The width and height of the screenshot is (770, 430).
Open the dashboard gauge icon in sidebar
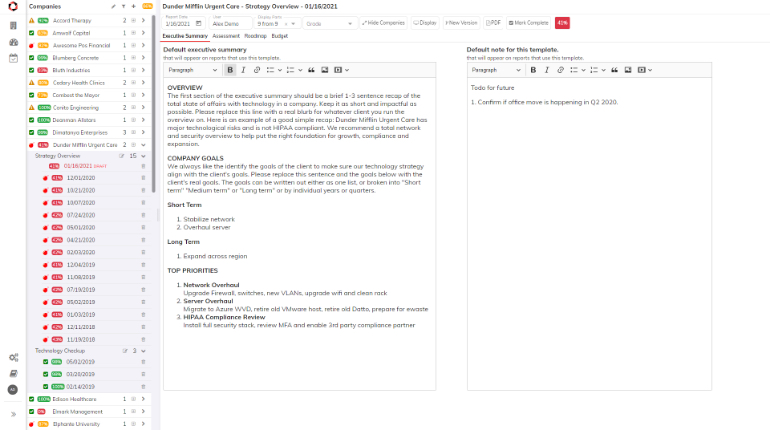coord(13,42)
